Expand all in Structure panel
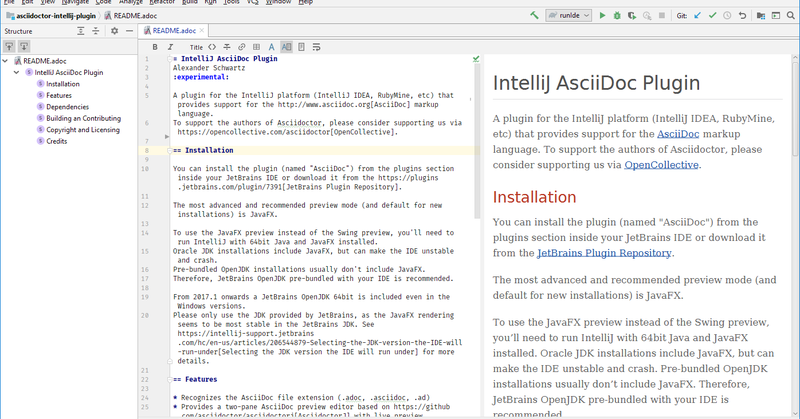 81,31
